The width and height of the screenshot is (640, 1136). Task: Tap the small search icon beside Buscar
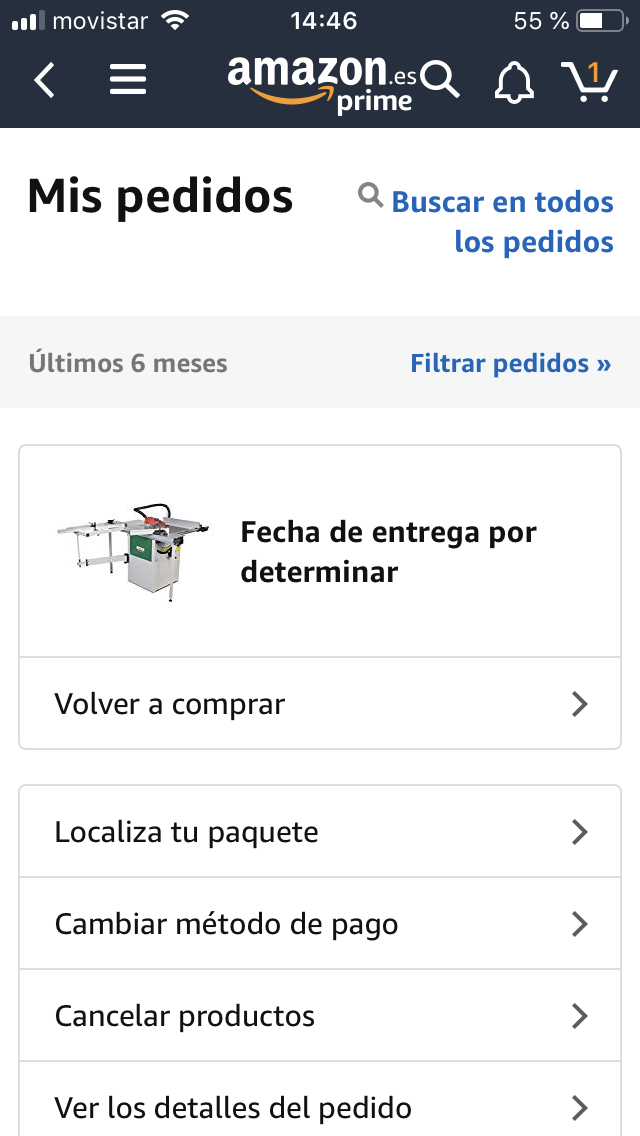[371, 196]
